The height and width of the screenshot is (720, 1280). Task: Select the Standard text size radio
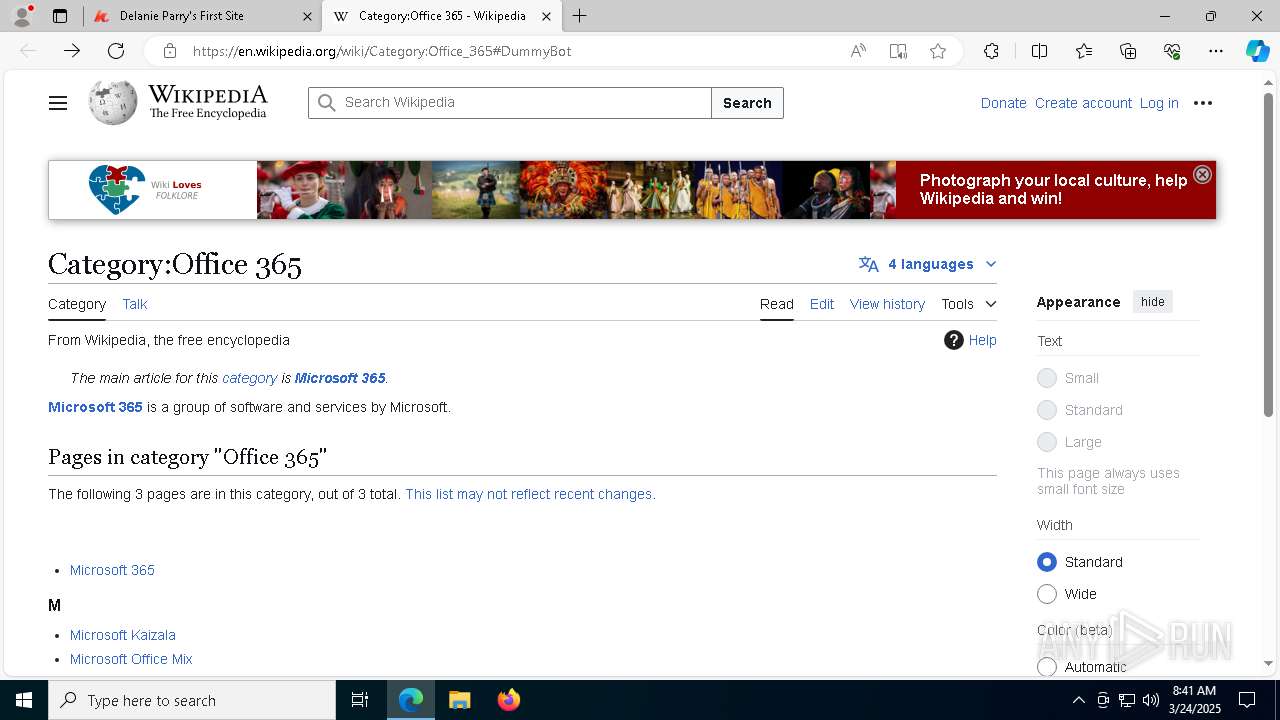tap(1047, 410)
